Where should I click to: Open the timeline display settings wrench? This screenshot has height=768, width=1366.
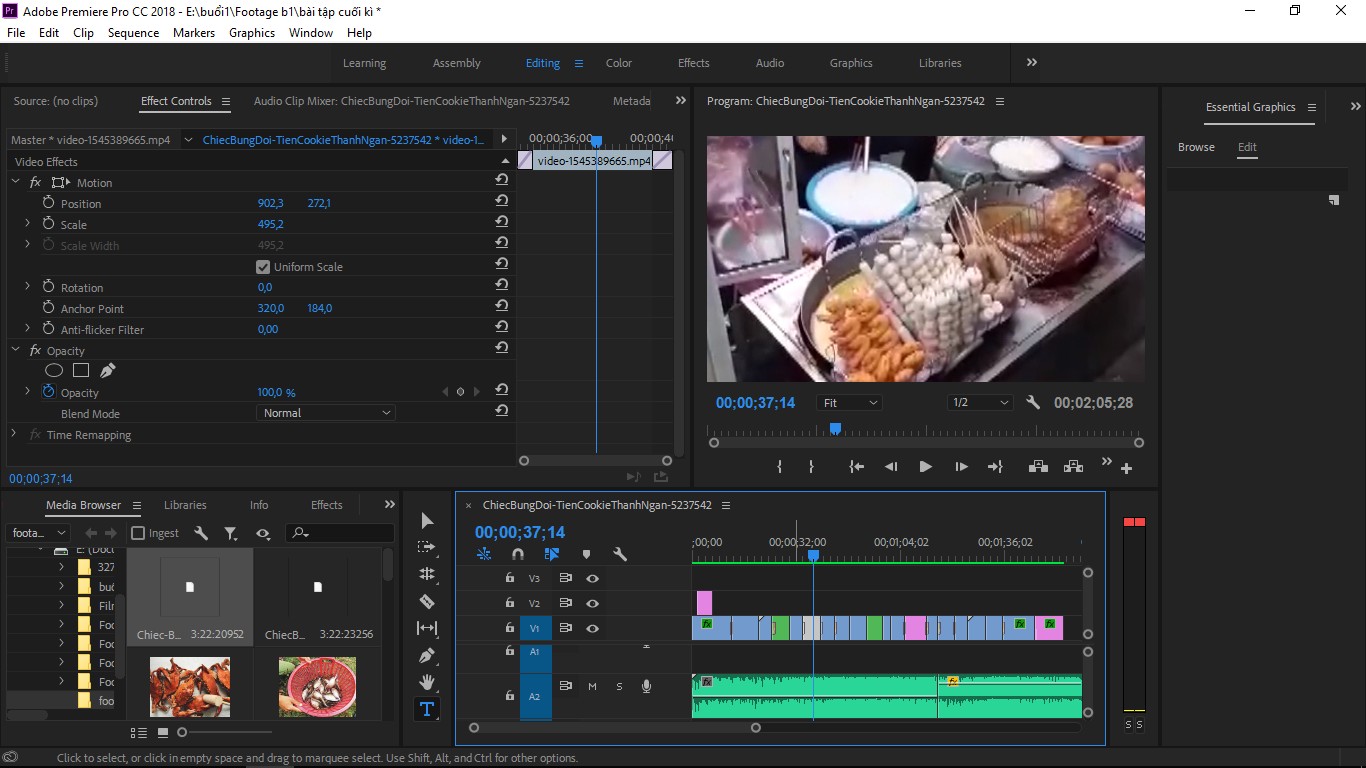click(620, 554)
